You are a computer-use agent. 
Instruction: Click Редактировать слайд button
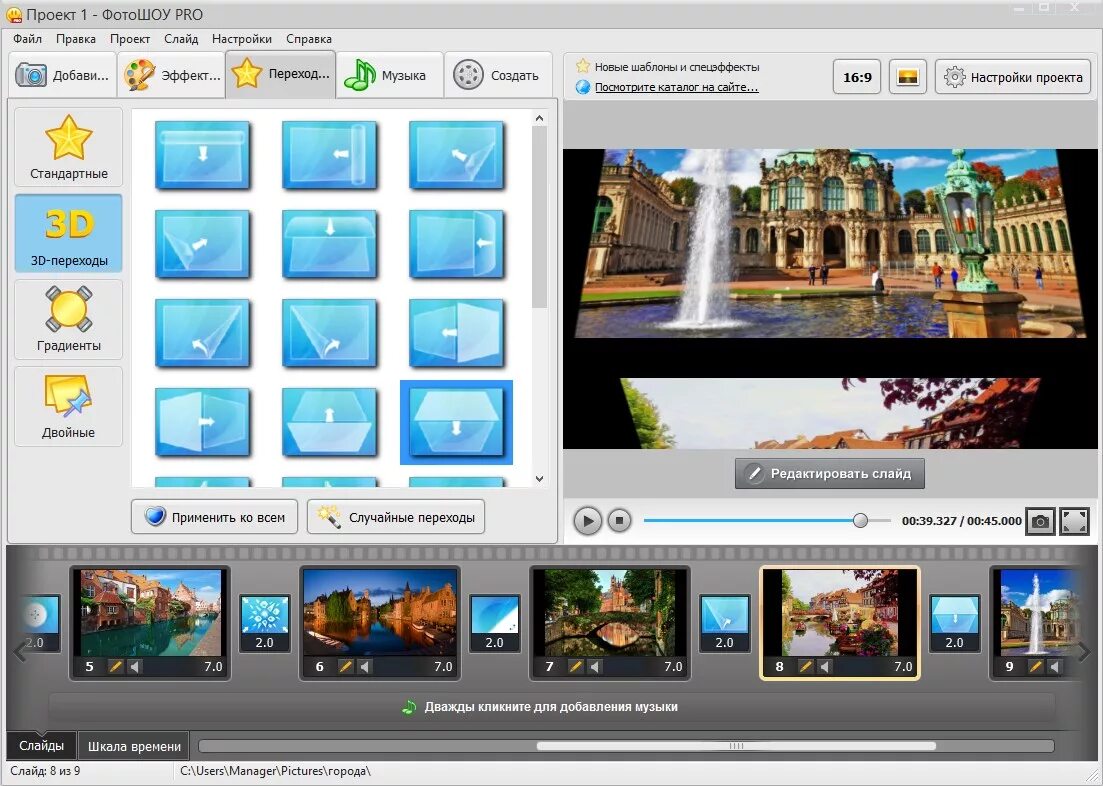[x=829, y=474]
